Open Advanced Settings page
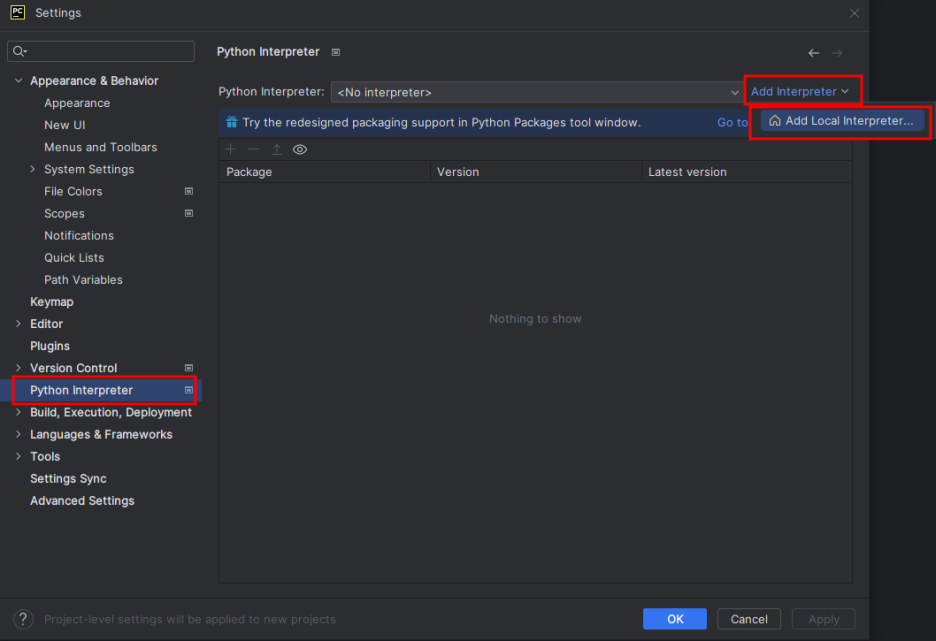The height and width of the screenshot is (641, 936). point(82,500)
